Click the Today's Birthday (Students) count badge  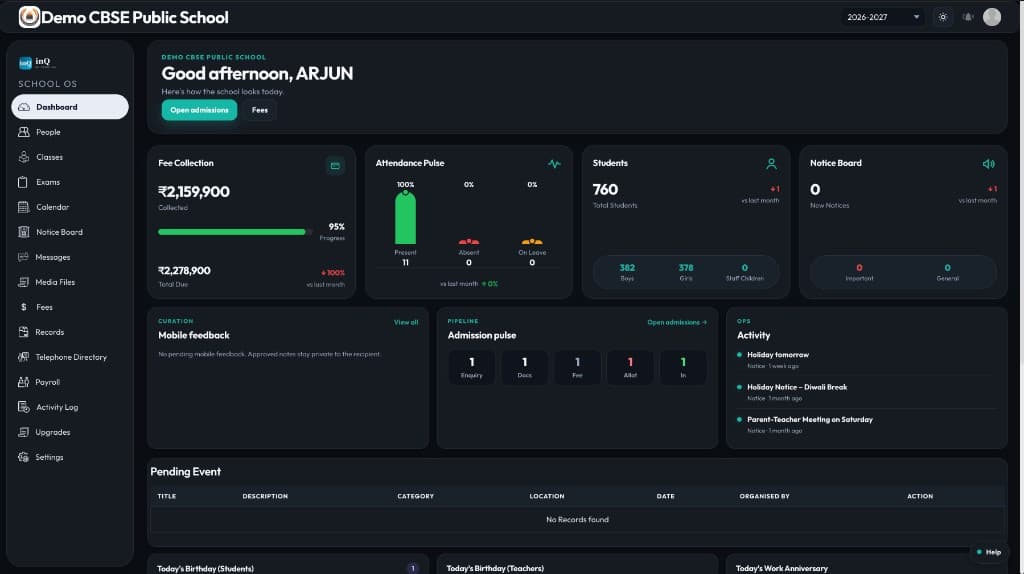[x=413, y=569]
